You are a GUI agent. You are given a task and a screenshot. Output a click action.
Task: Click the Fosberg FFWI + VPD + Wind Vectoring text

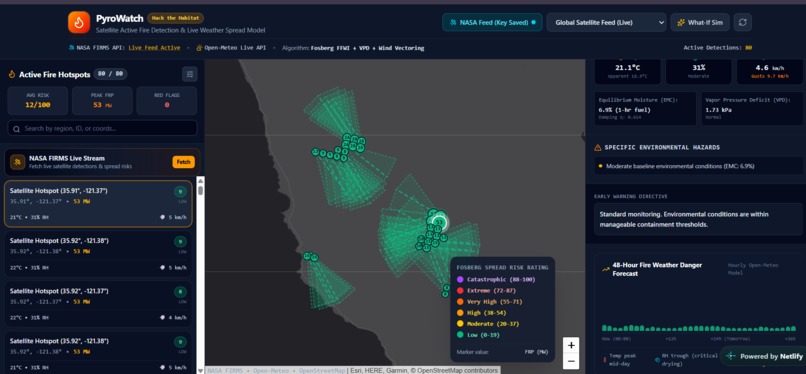[x=367, y=48]
